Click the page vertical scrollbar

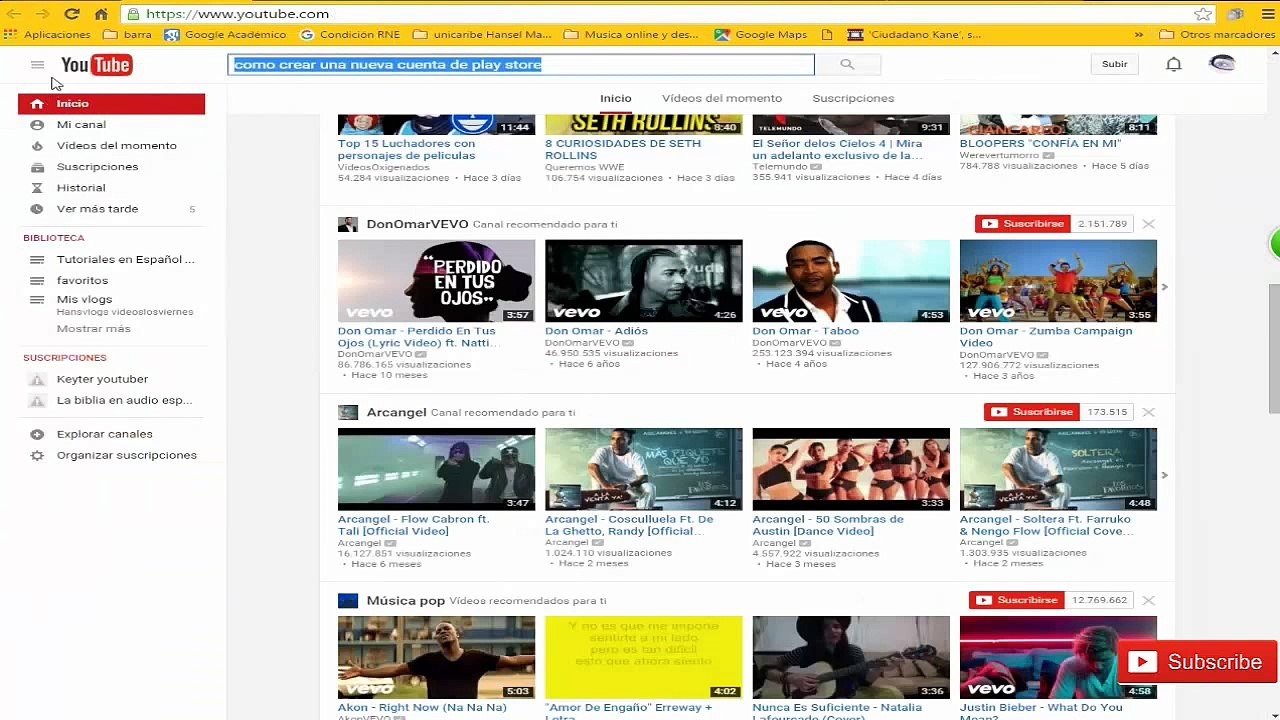tap(1273, 350)
